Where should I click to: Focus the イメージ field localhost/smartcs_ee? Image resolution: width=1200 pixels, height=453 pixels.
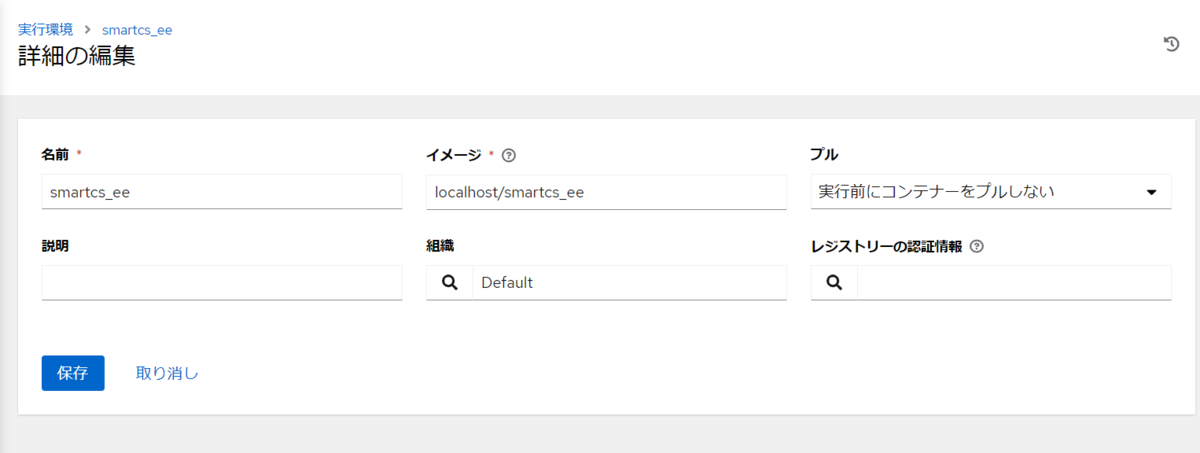(606, 192)
